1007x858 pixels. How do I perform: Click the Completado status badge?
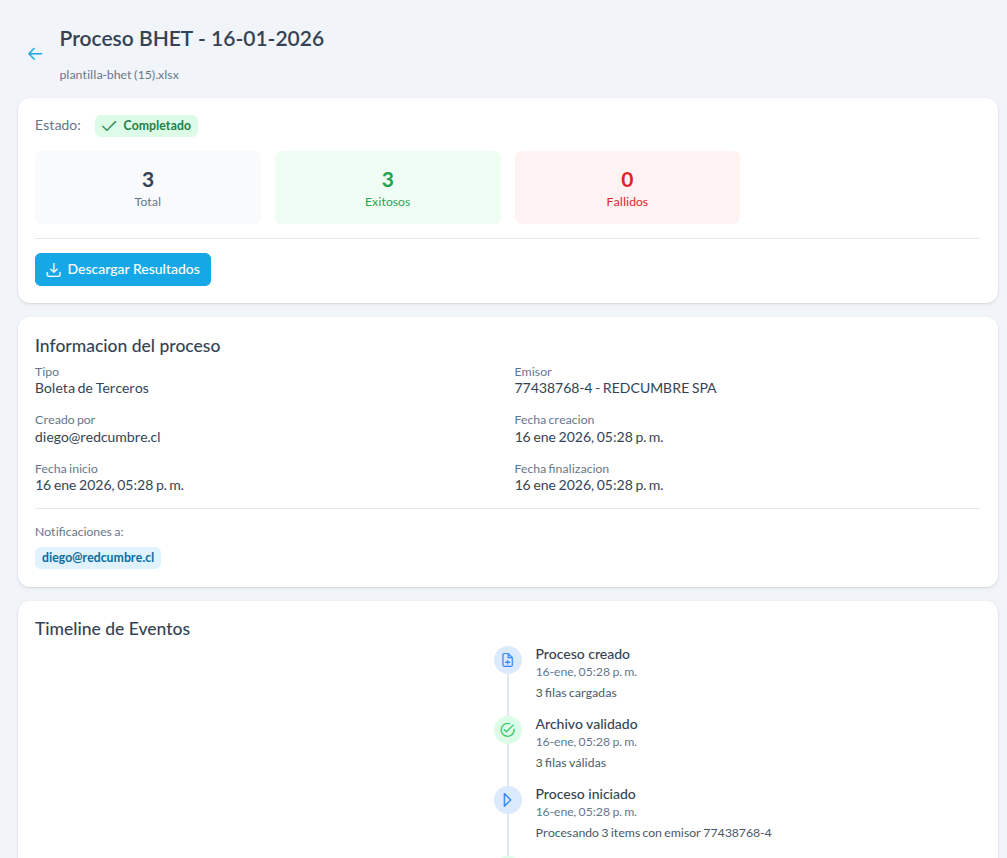[146, 126]
